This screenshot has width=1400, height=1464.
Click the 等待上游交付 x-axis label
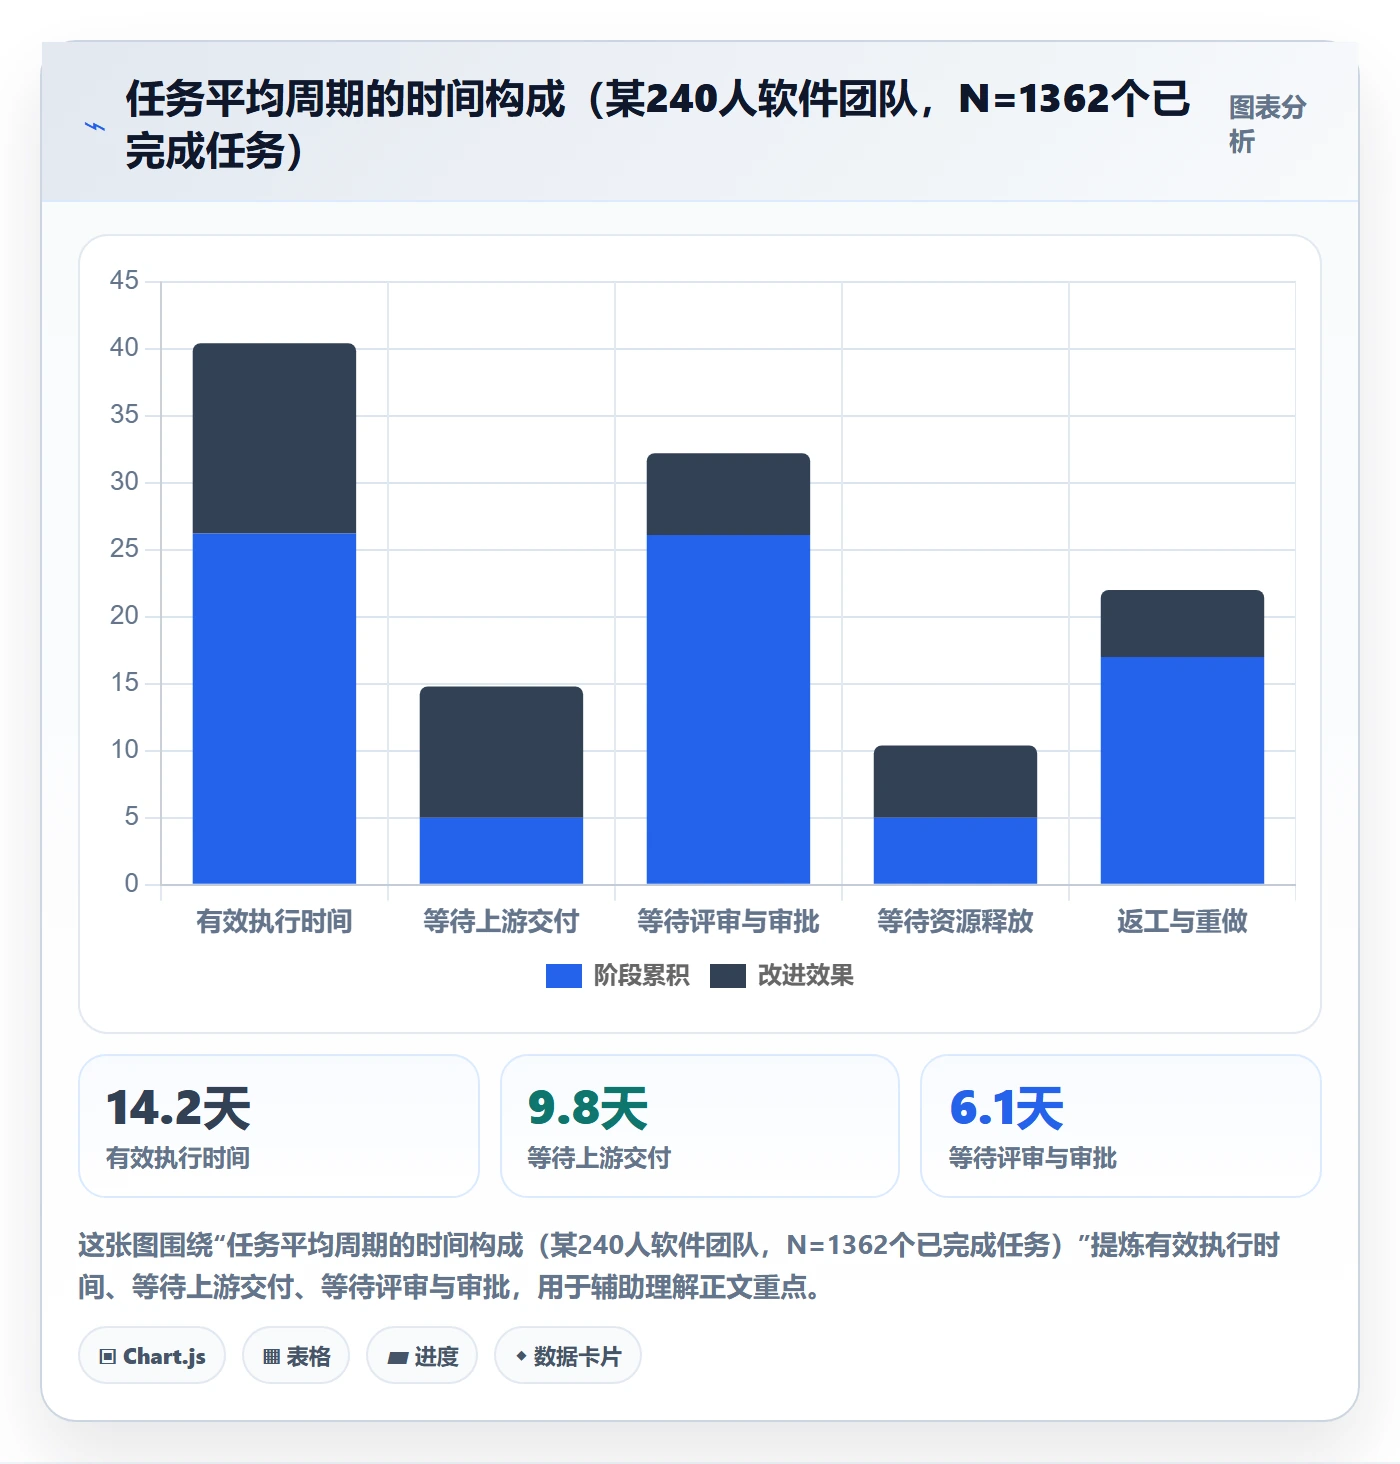[501, 921]
